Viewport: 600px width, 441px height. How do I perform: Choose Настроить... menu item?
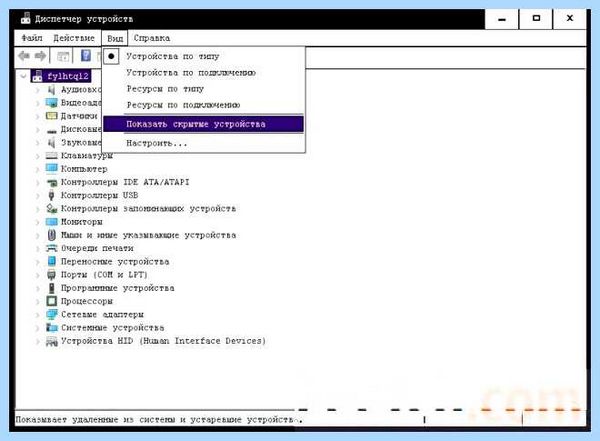point(204,144)
